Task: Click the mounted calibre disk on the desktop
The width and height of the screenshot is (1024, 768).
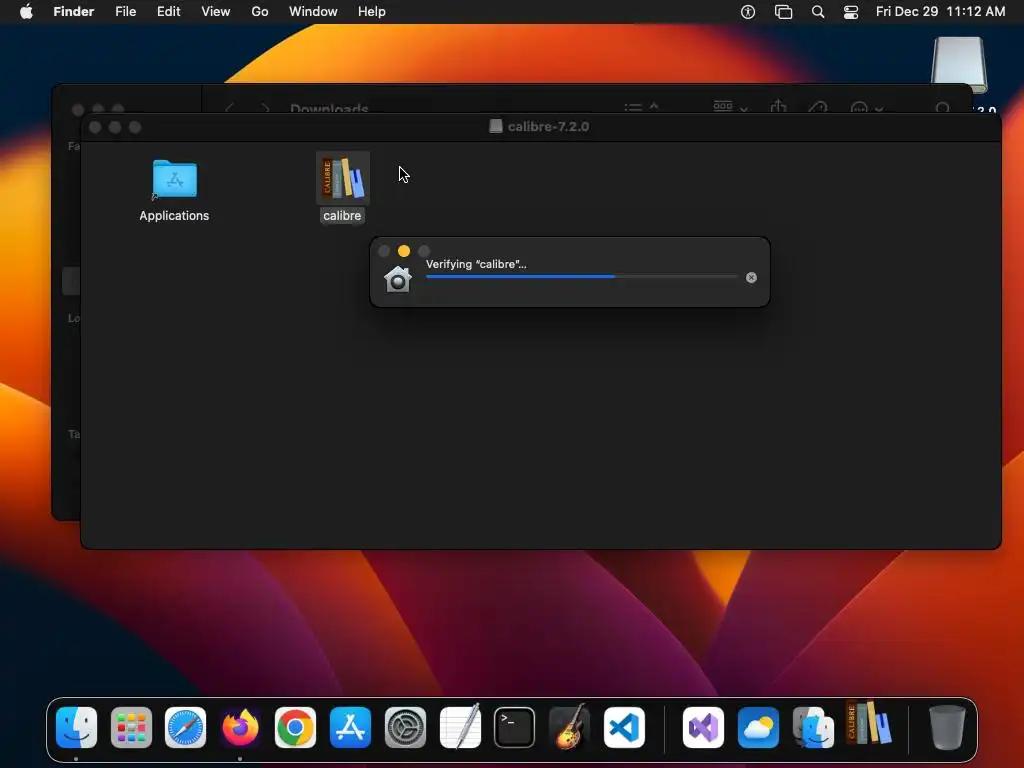Action: 959,64
